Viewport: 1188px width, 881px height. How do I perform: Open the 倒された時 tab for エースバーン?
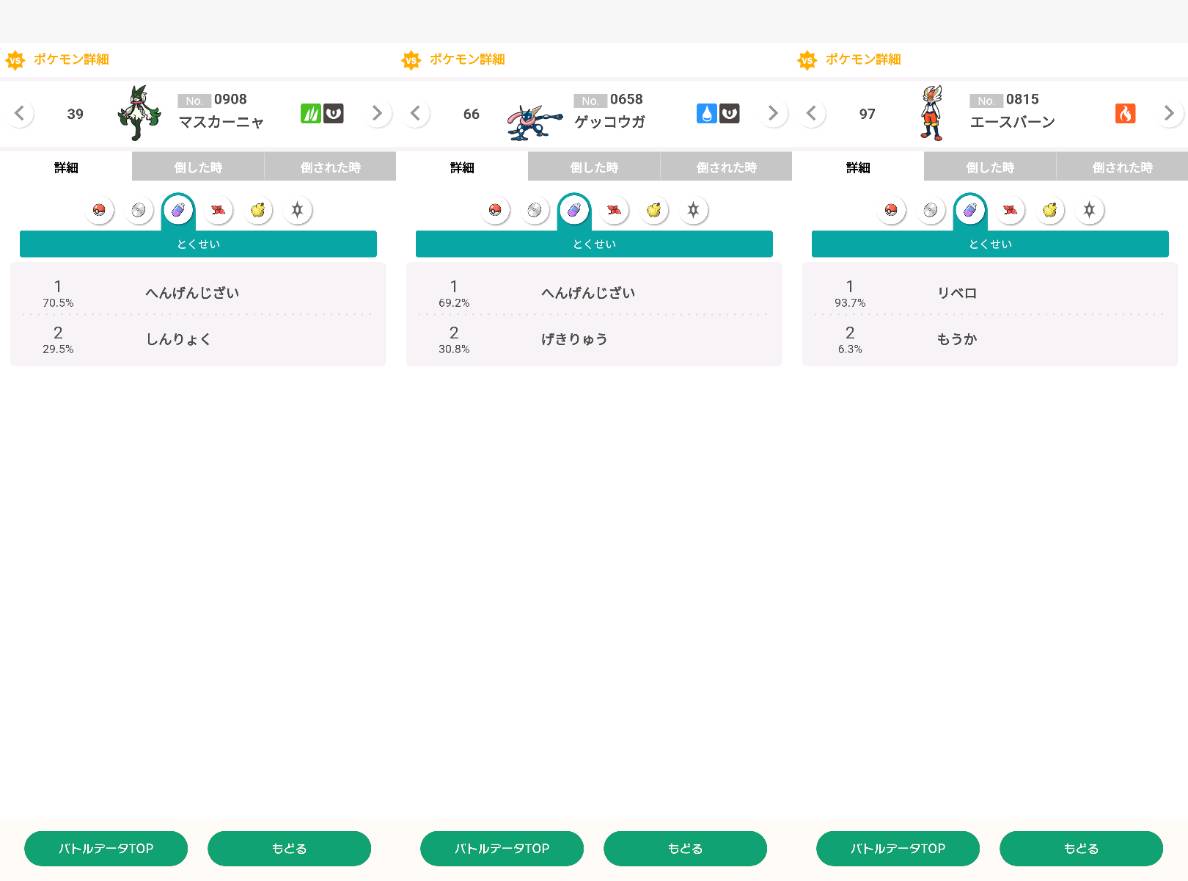point(1122,167)
